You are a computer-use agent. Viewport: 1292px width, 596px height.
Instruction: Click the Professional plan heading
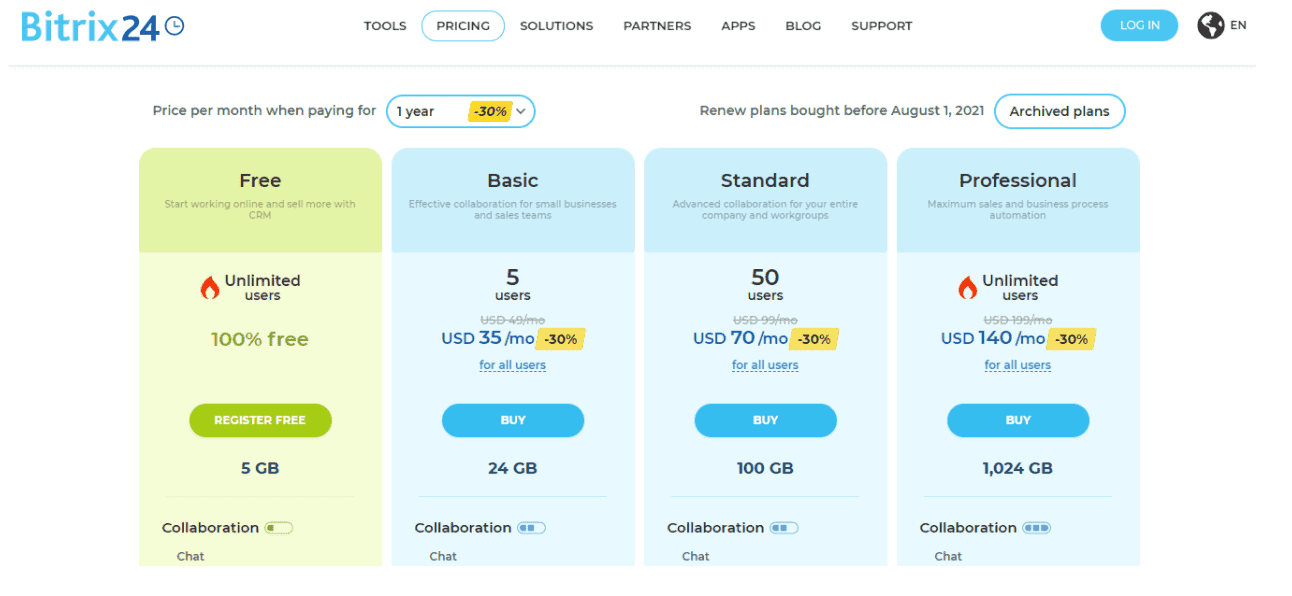(x=1018, y=181)
